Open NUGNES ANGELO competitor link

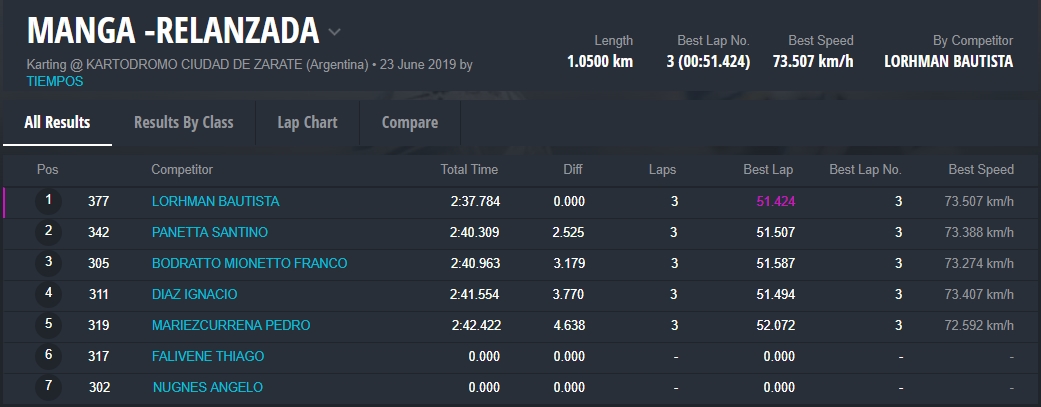point(207,387)
